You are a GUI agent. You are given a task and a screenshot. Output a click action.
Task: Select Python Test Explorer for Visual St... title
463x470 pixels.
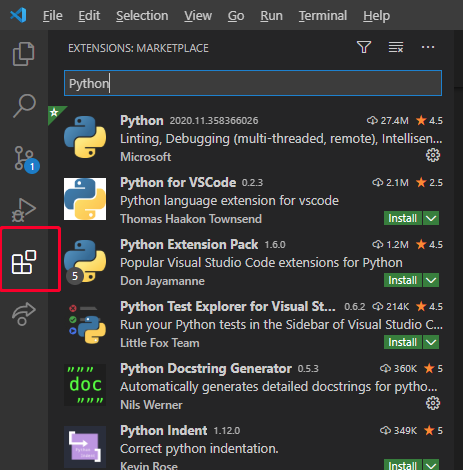click(228, 306)
